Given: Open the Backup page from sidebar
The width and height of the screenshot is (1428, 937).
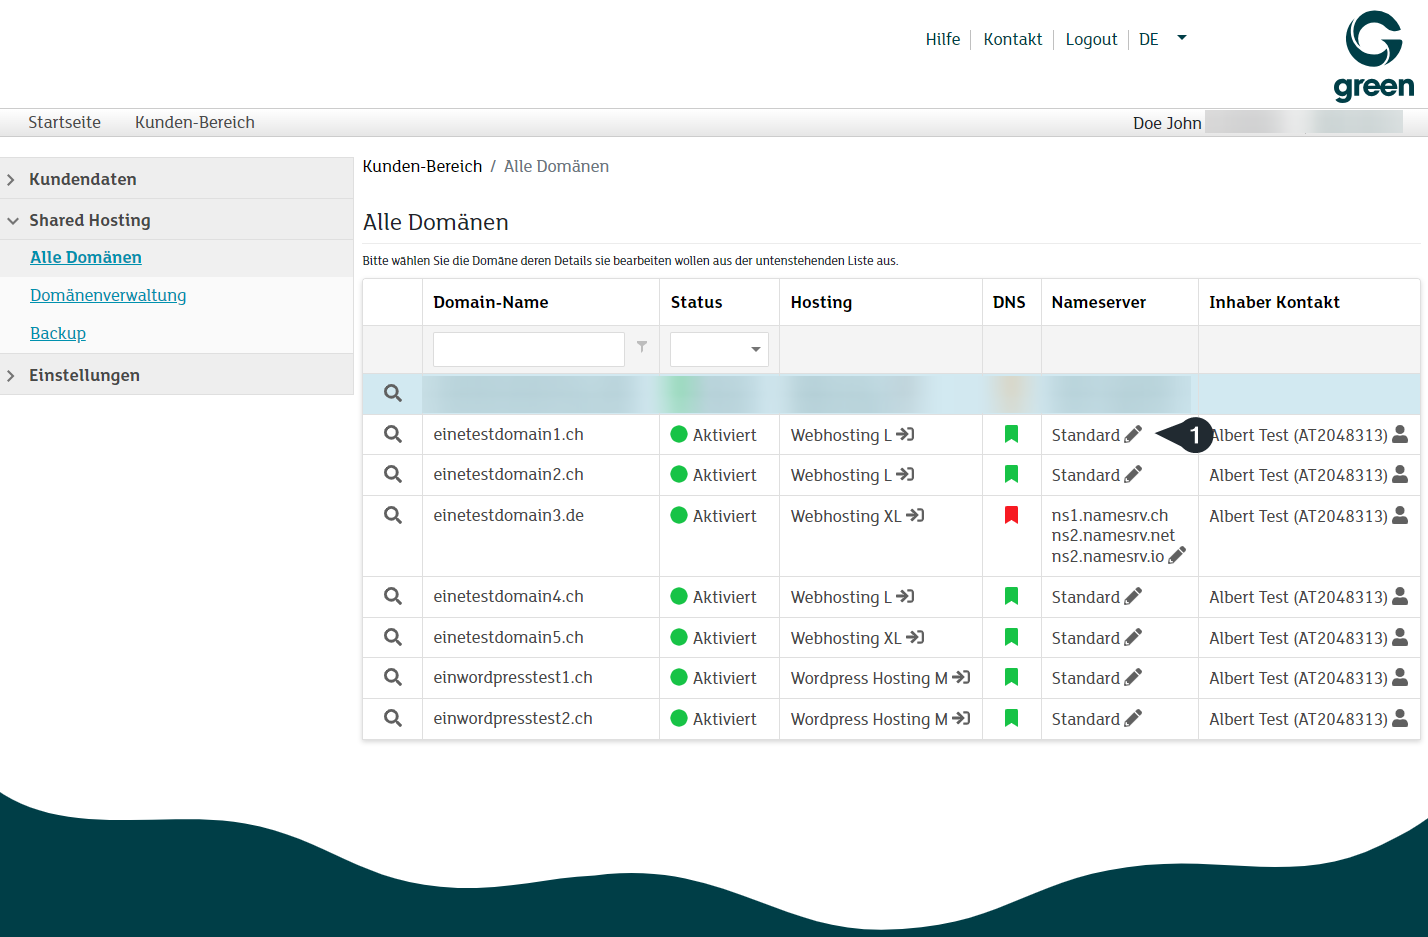Looking at the screenshot, I should coord(57,333).
